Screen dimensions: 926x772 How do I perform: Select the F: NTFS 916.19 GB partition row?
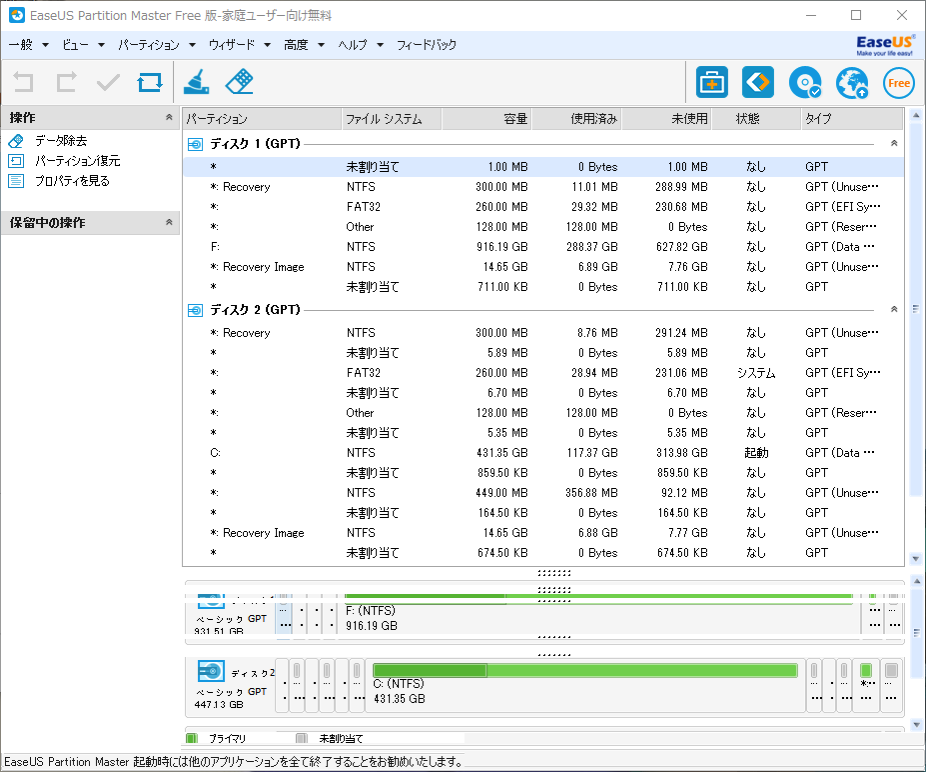tap(543, 247)
